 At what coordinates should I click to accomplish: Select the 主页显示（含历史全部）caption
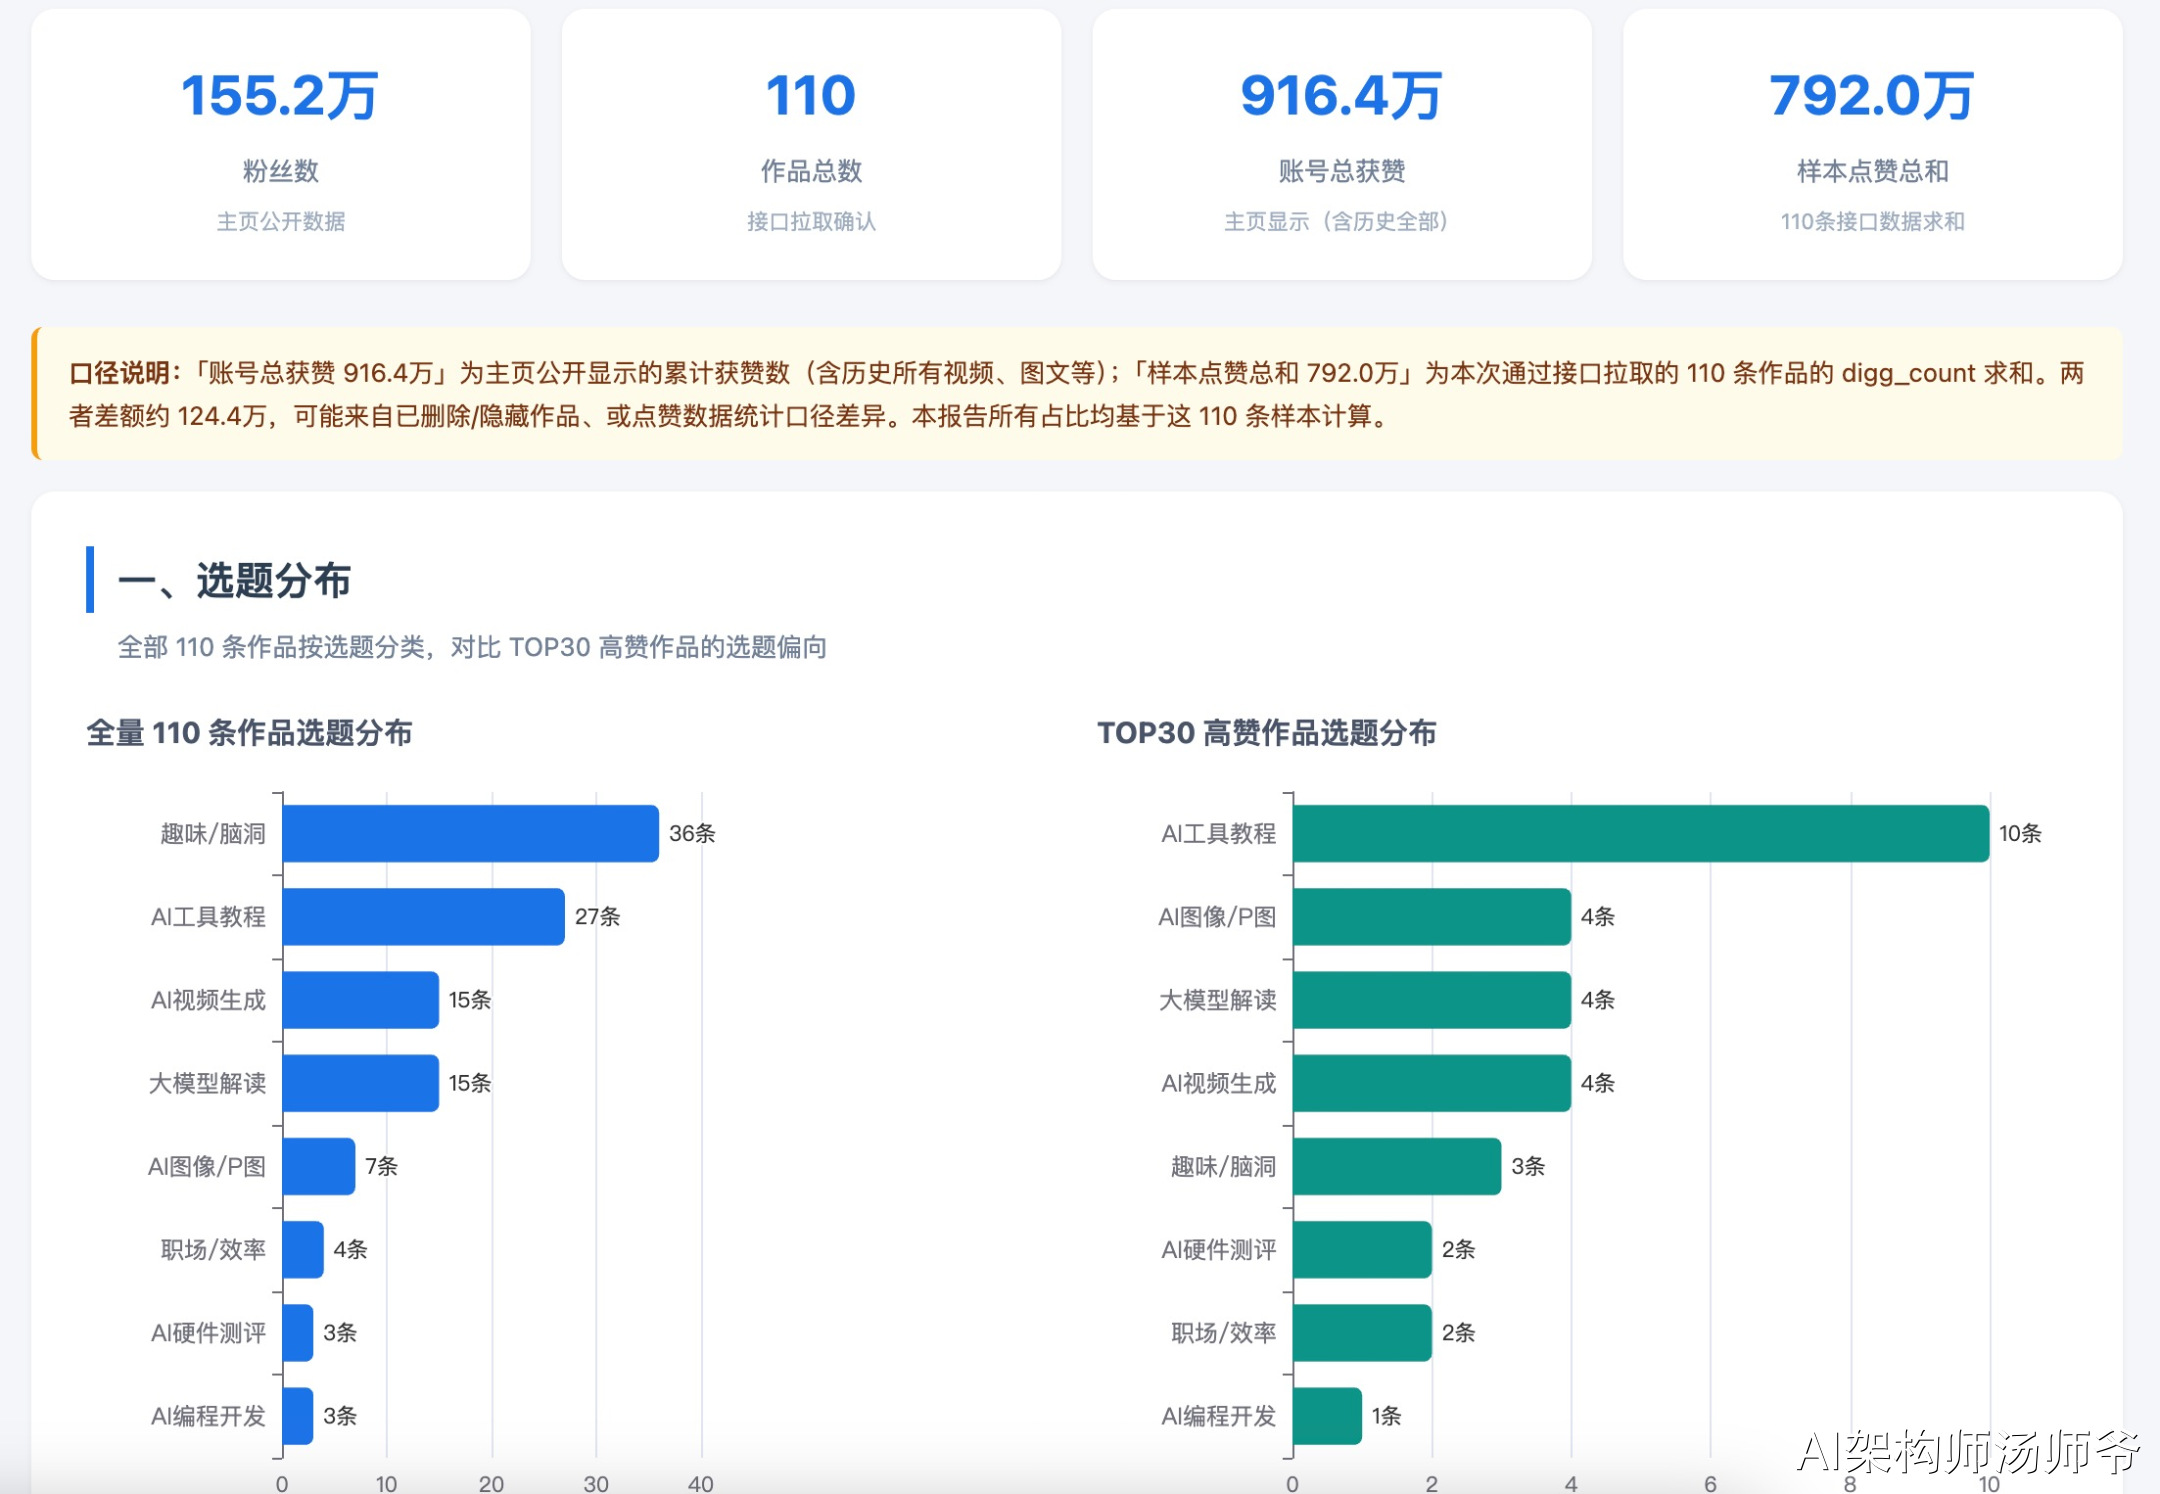[1336, 221]
